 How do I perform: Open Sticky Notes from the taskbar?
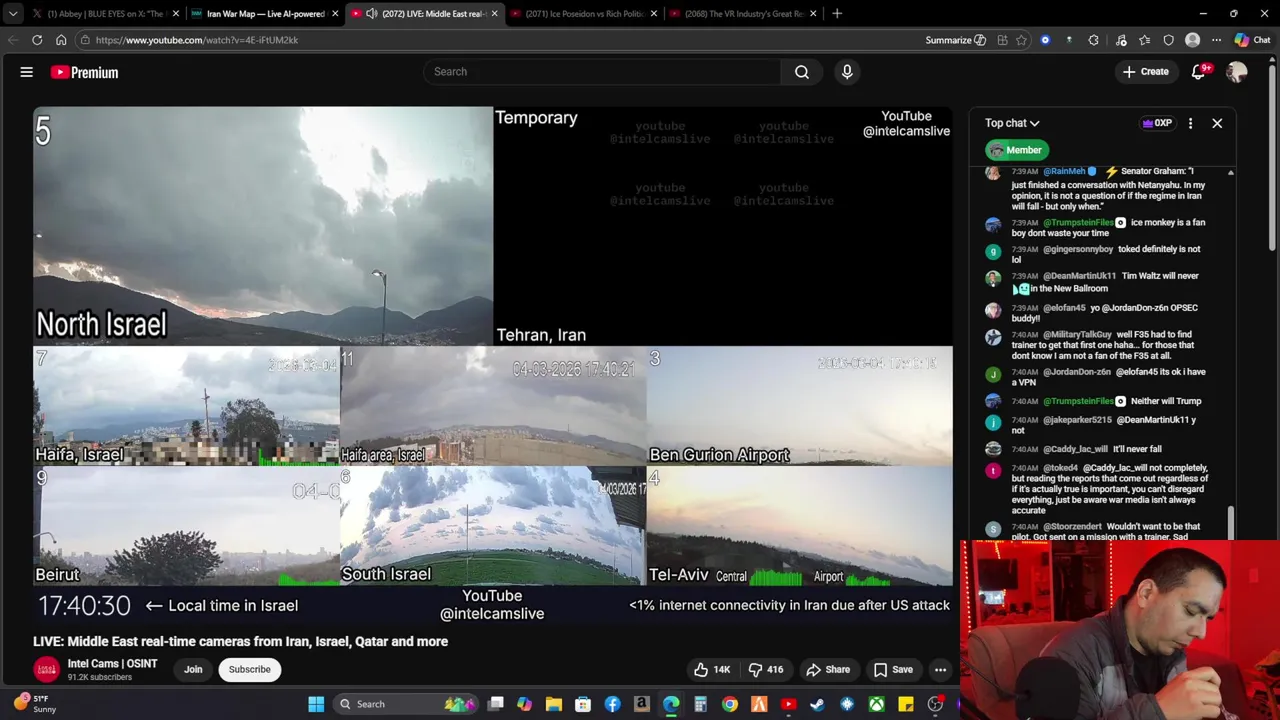pyautogui.click(x=906, y=704)
